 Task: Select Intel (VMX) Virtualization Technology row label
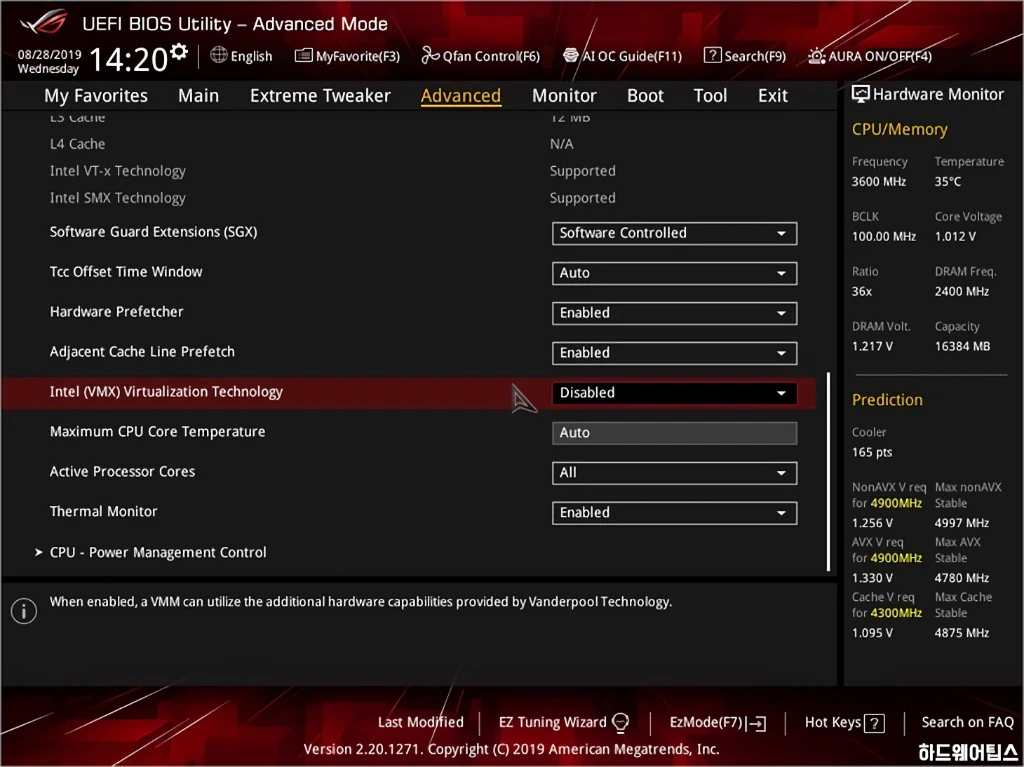(166, 391)
